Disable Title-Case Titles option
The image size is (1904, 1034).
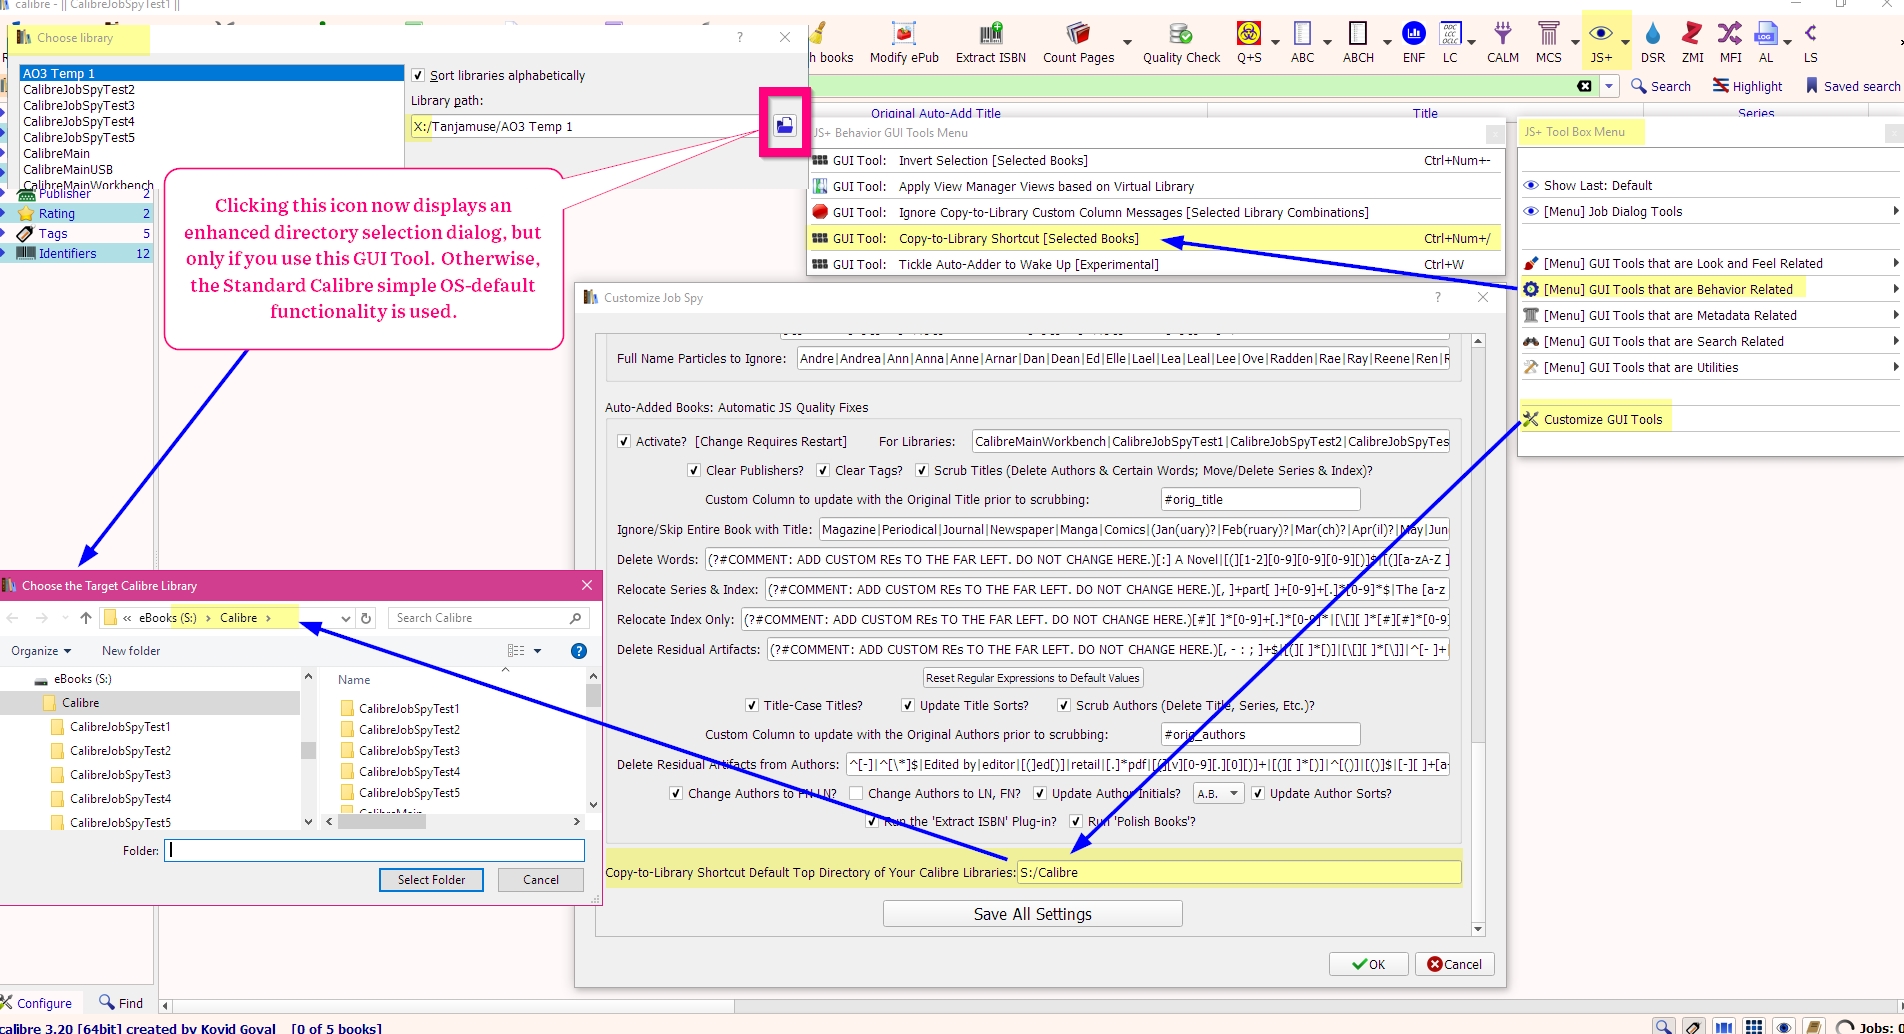(752, 705)
